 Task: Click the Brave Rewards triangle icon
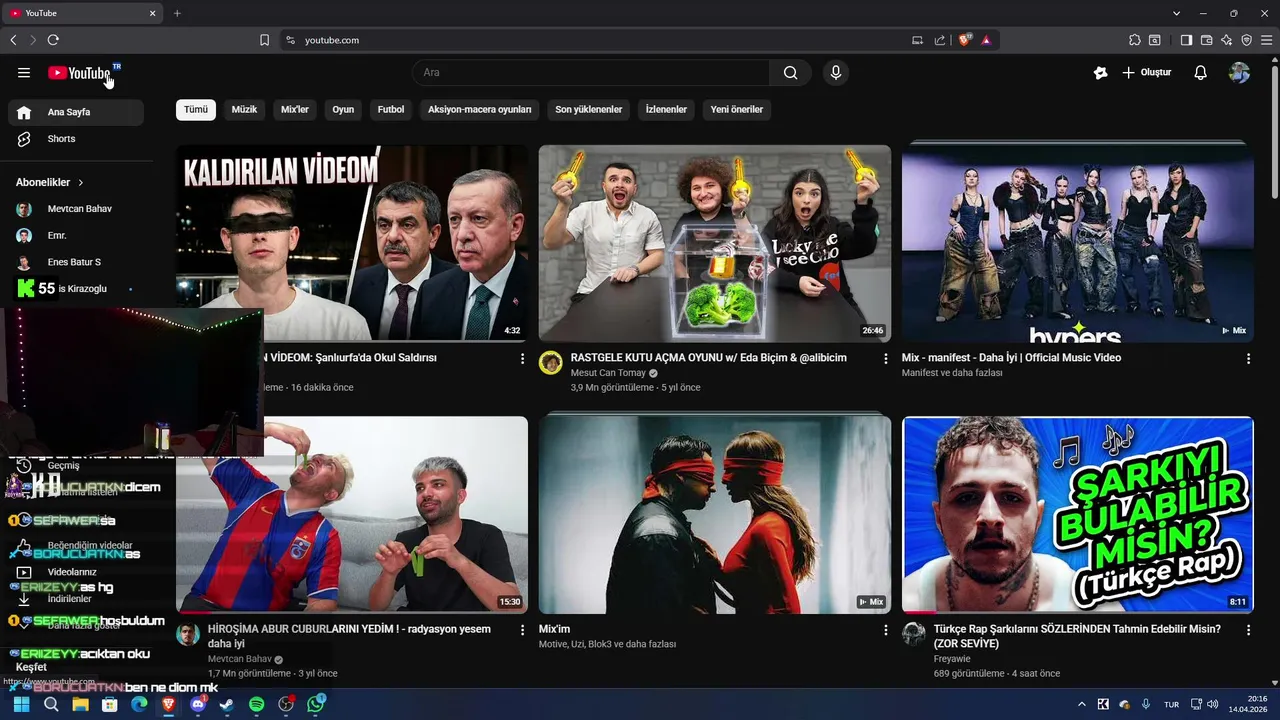[986, 40]
